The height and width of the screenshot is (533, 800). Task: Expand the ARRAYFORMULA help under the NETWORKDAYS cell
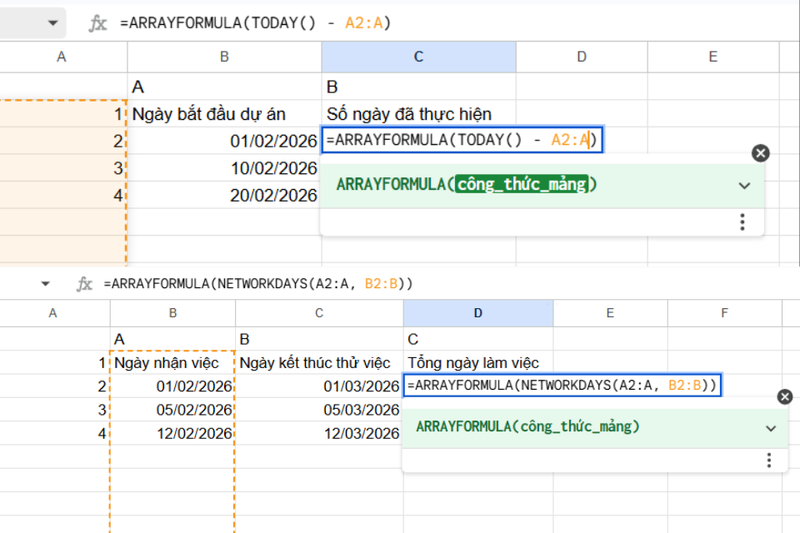point(770,428)
